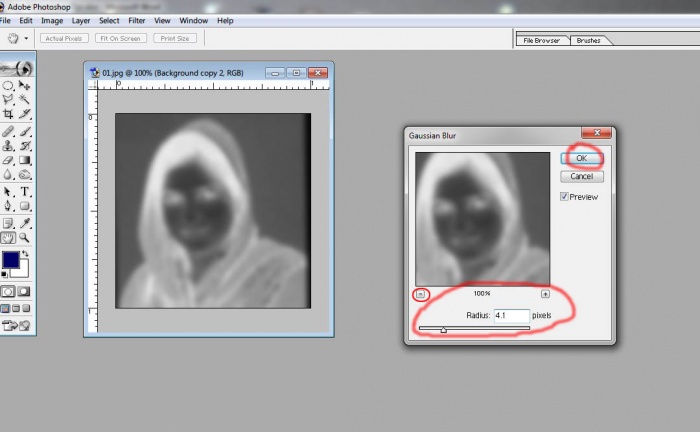Select the Magic Wand tool
700x432 pixels.
coord(25,100)
